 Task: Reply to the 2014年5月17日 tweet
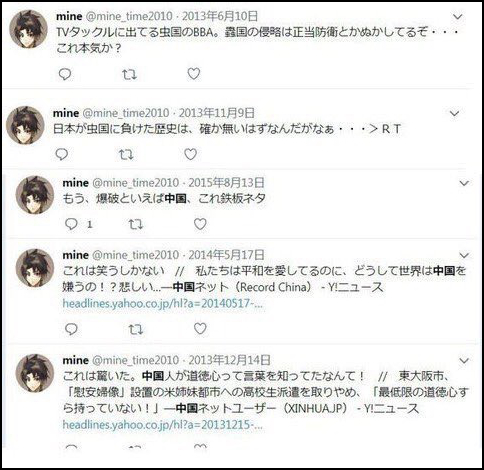click(x=71, y=329)
